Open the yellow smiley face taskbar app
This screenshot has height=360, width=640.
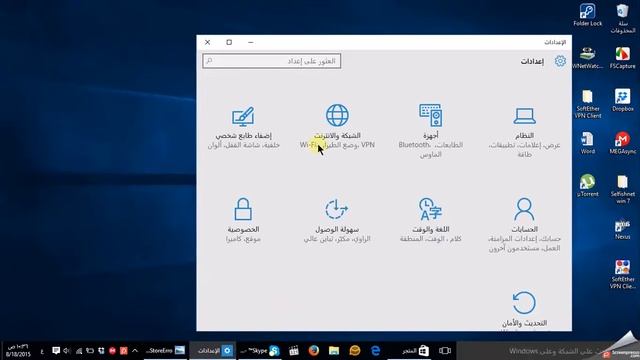355,351
